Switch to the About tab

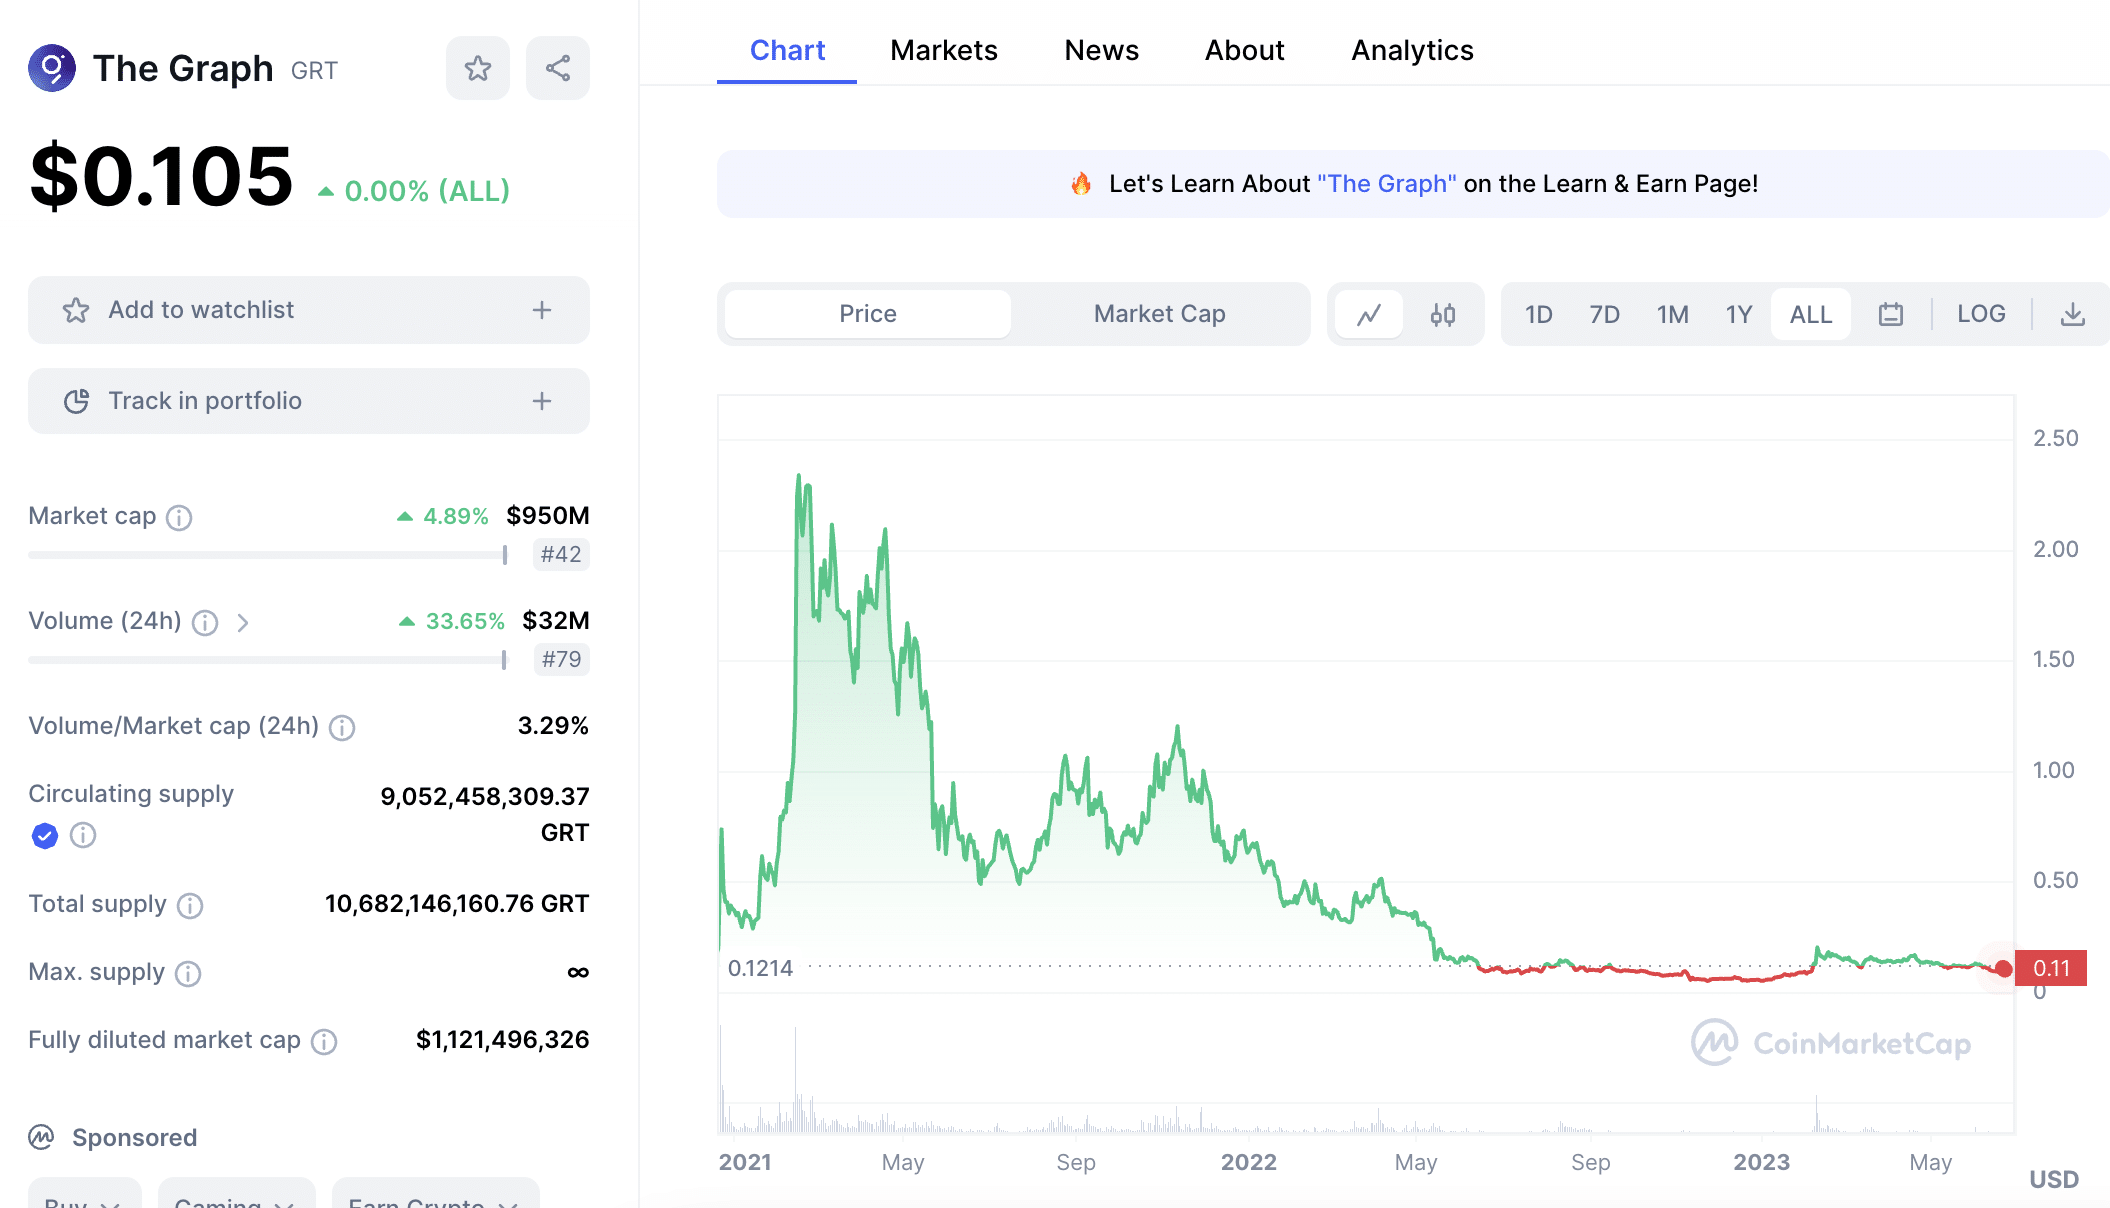(x=1244, y=50)
